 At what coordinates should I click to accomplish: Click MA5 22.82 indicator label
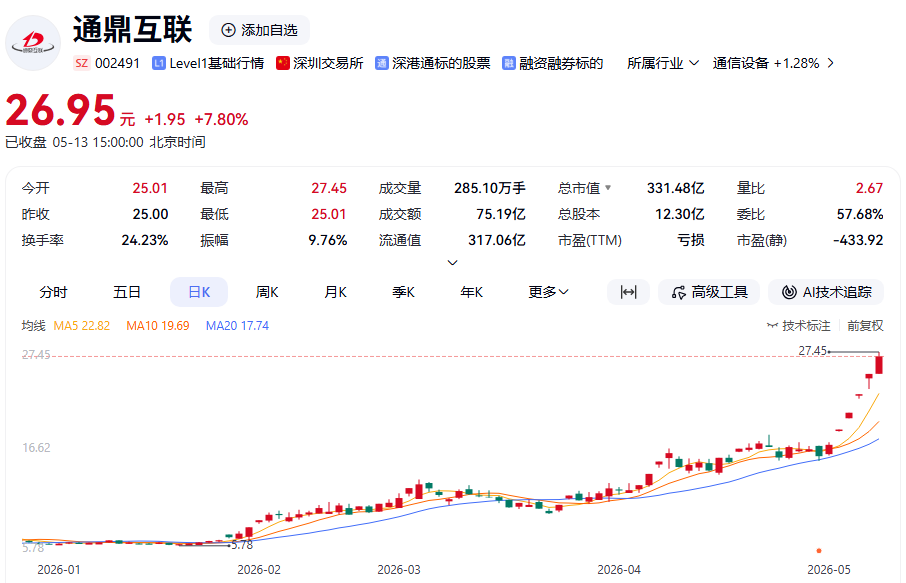pos(81,325)
